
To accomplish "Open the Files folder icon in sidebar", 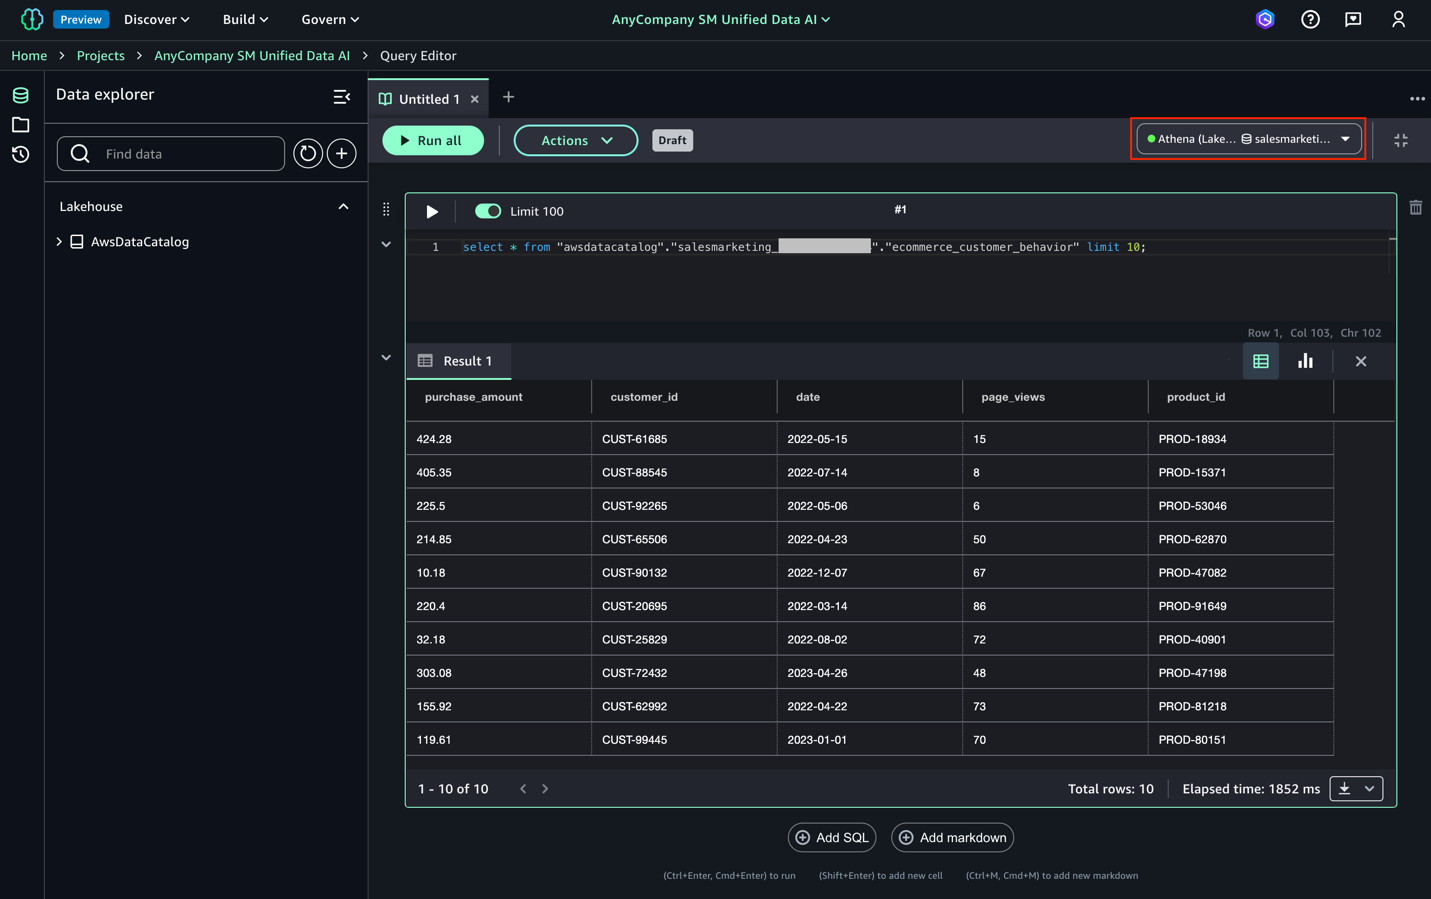I will tap(20, 125).
